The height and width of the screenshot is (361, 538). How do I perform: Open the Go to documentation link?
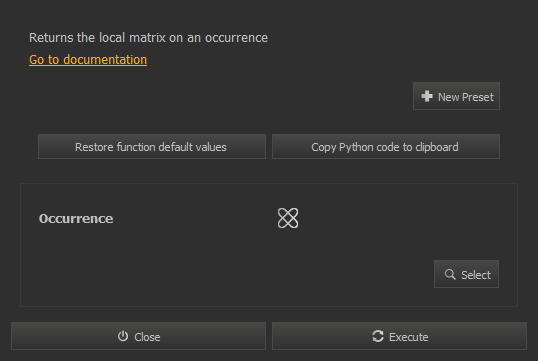(88, 60)
